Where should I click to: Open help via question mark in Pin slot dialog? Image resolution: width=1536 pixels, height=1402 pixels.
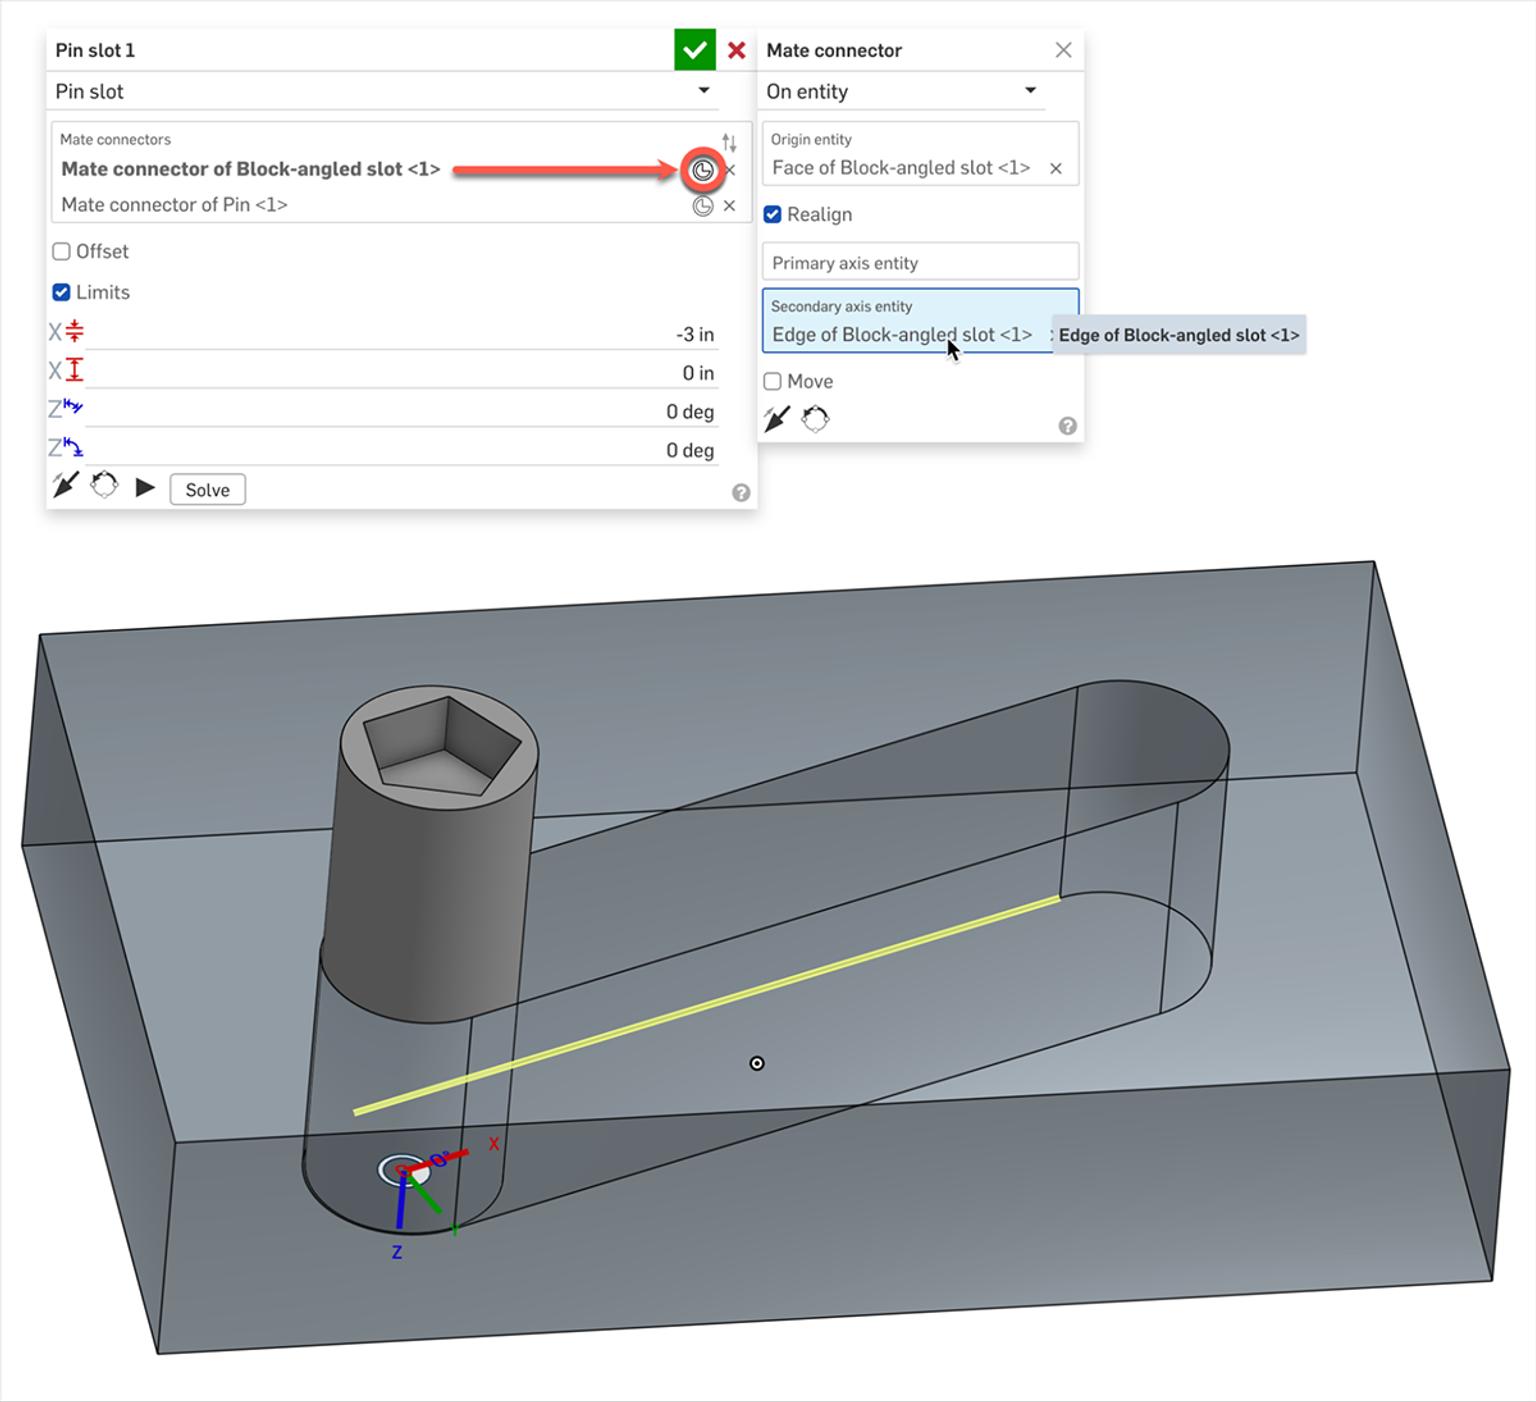pos(741,492)
